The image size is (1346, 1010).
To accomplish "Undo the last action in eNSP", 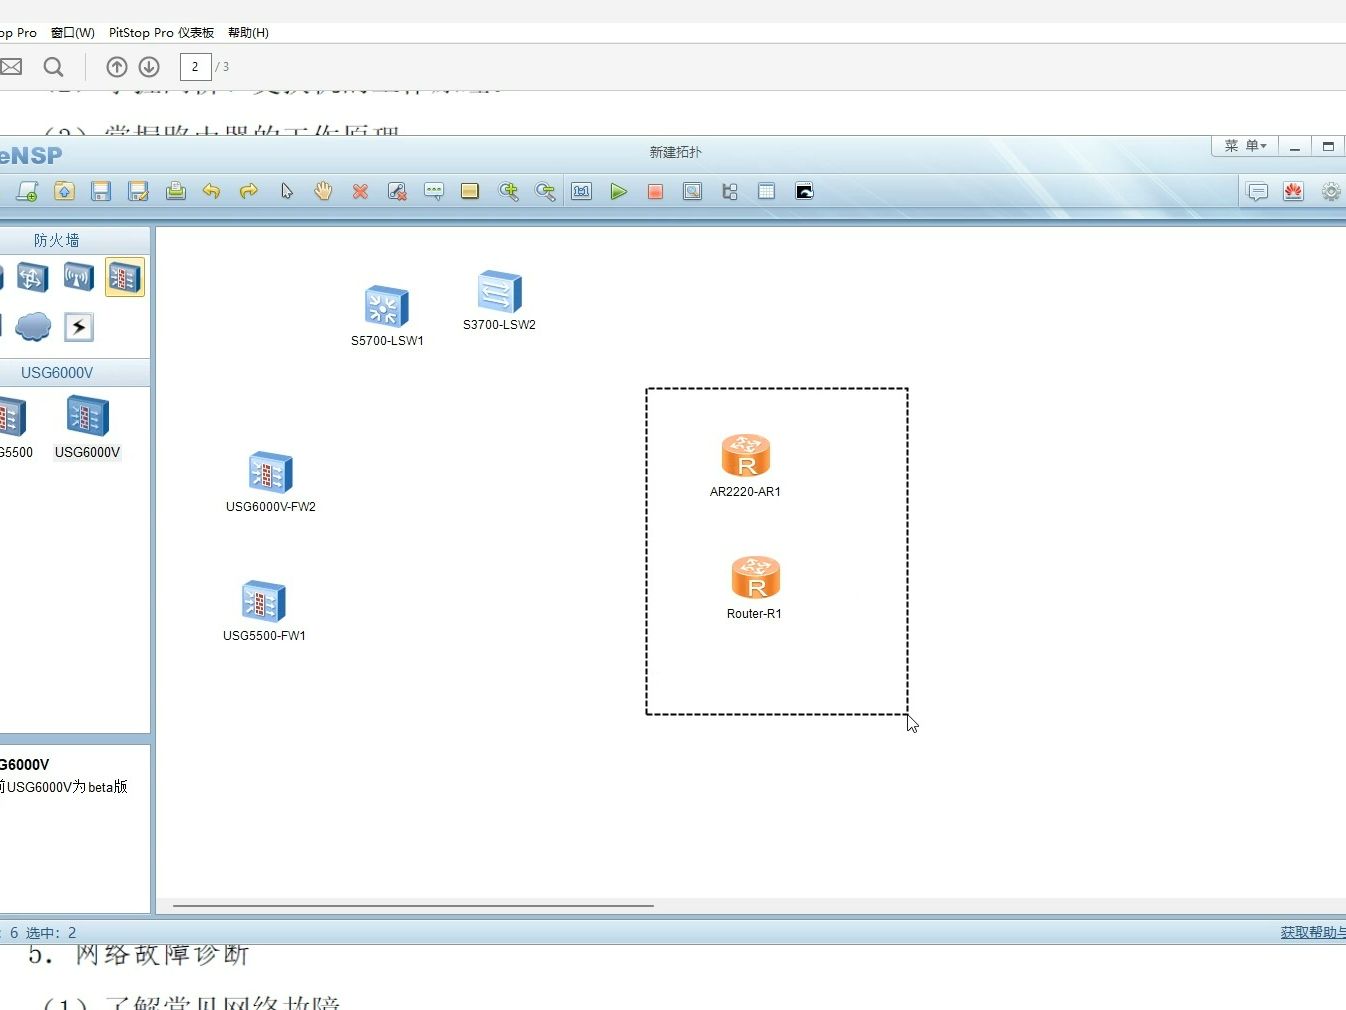I will click(x=211, y=191).
